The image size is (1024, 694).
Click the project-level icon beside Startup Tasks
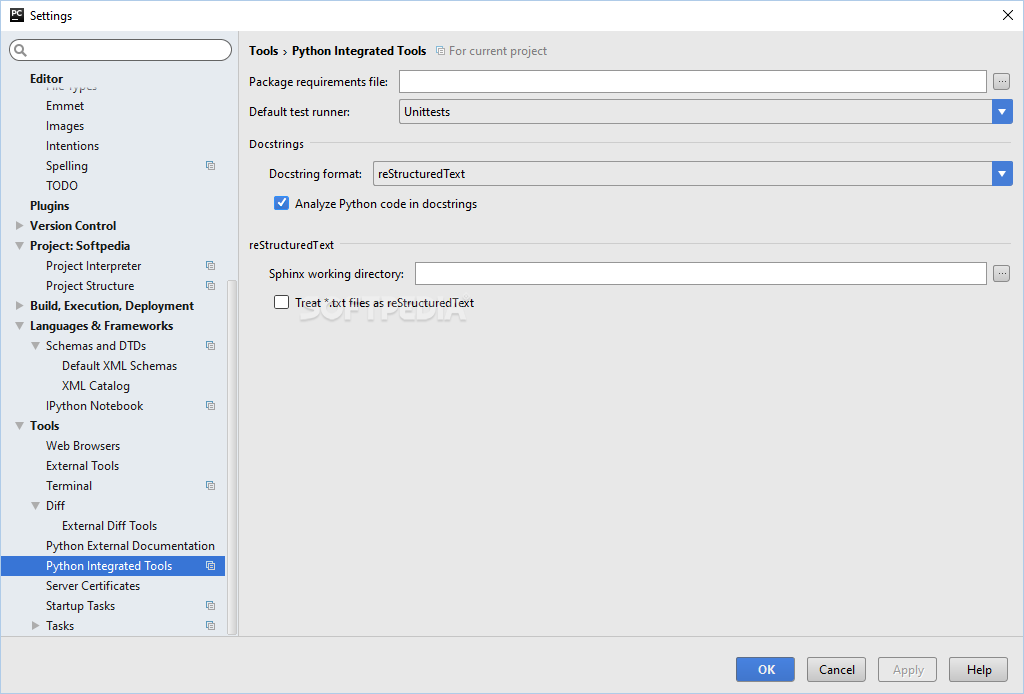click(210, 606)
